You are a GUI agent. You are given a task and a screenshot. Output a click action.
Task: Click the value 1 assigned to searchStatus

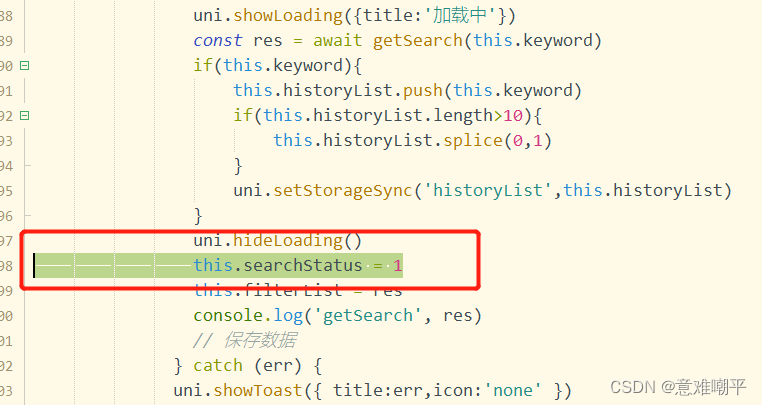click(398, 265)
